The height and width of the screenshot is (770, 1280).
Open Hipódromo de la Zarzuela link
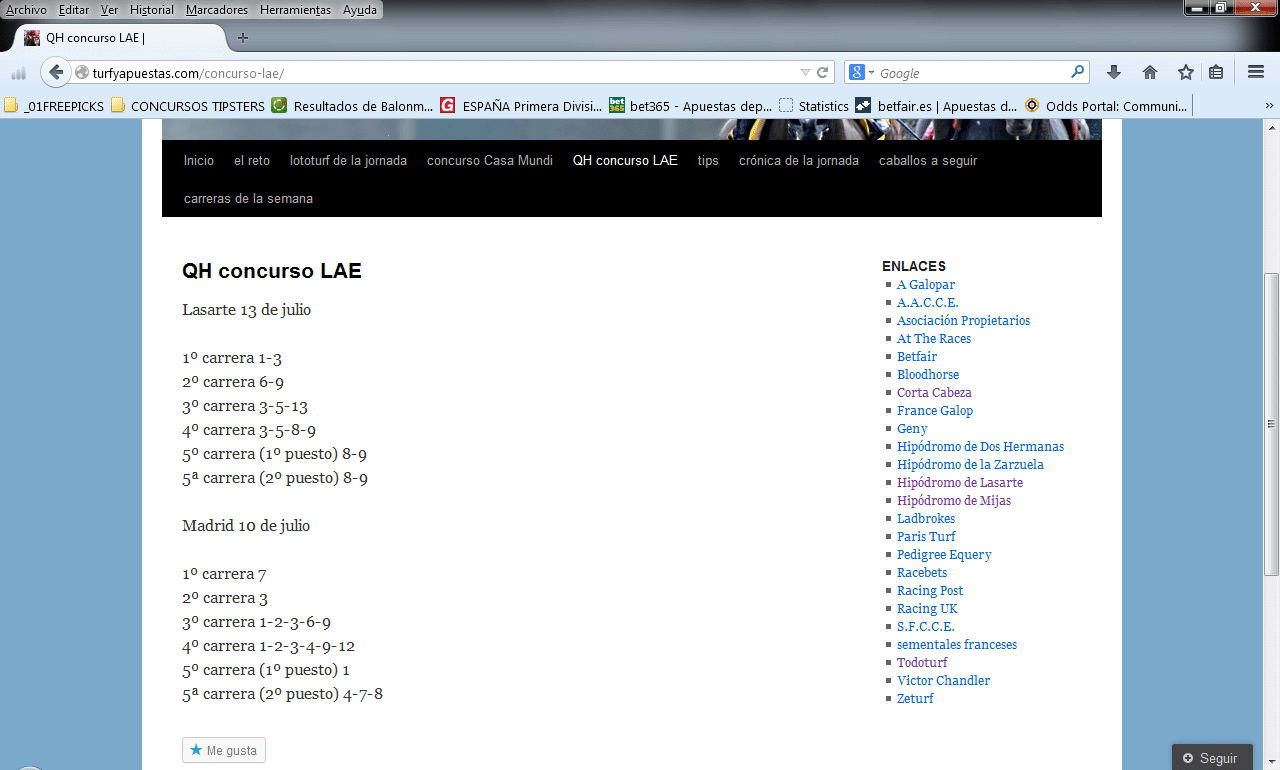(970, 465)
